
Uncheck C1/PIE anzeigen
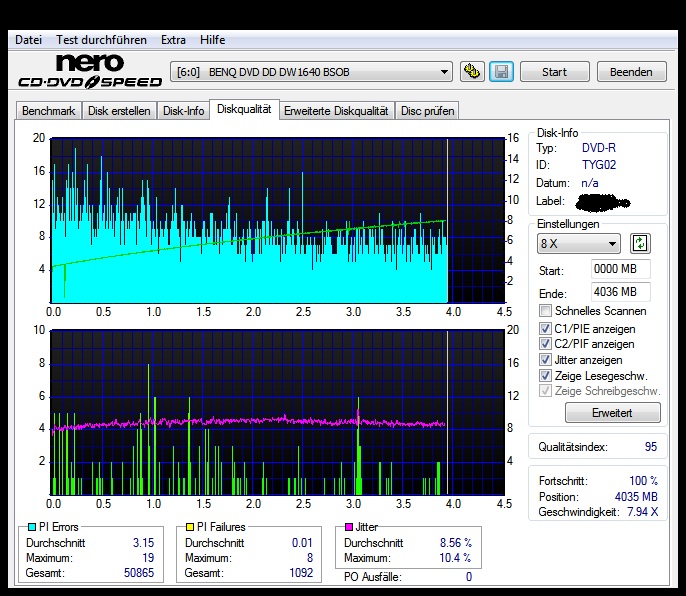tap(545, 328)
